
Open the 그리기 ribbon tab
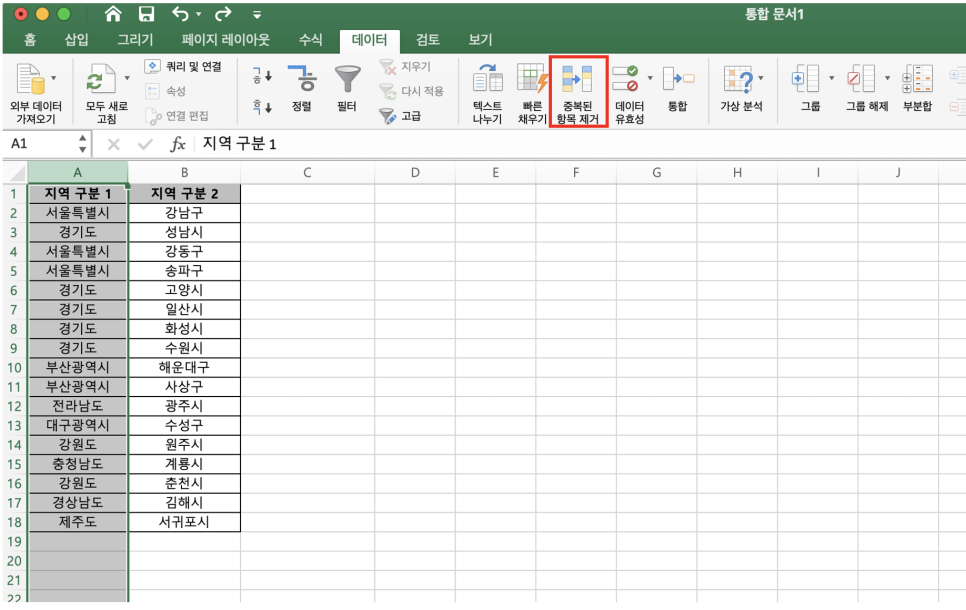[135, 40]
